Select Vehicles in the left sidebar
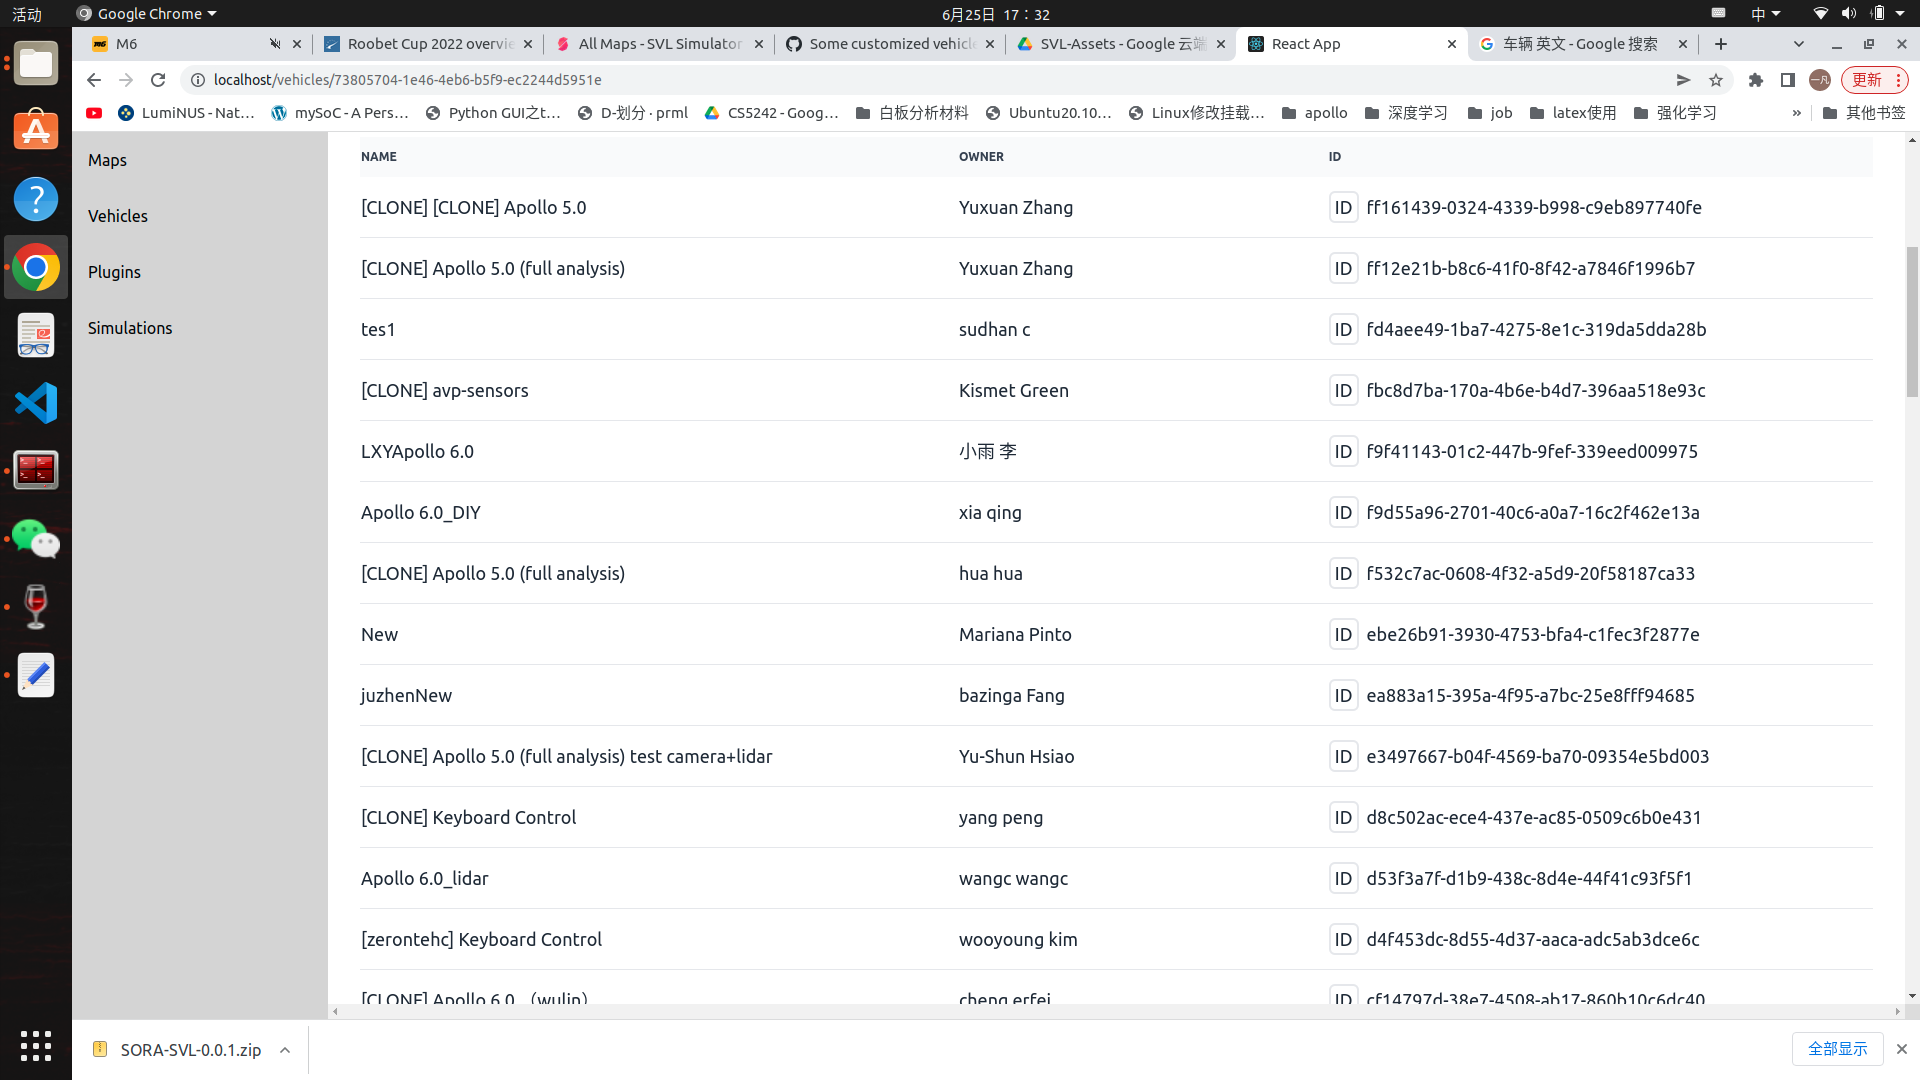 117,215
